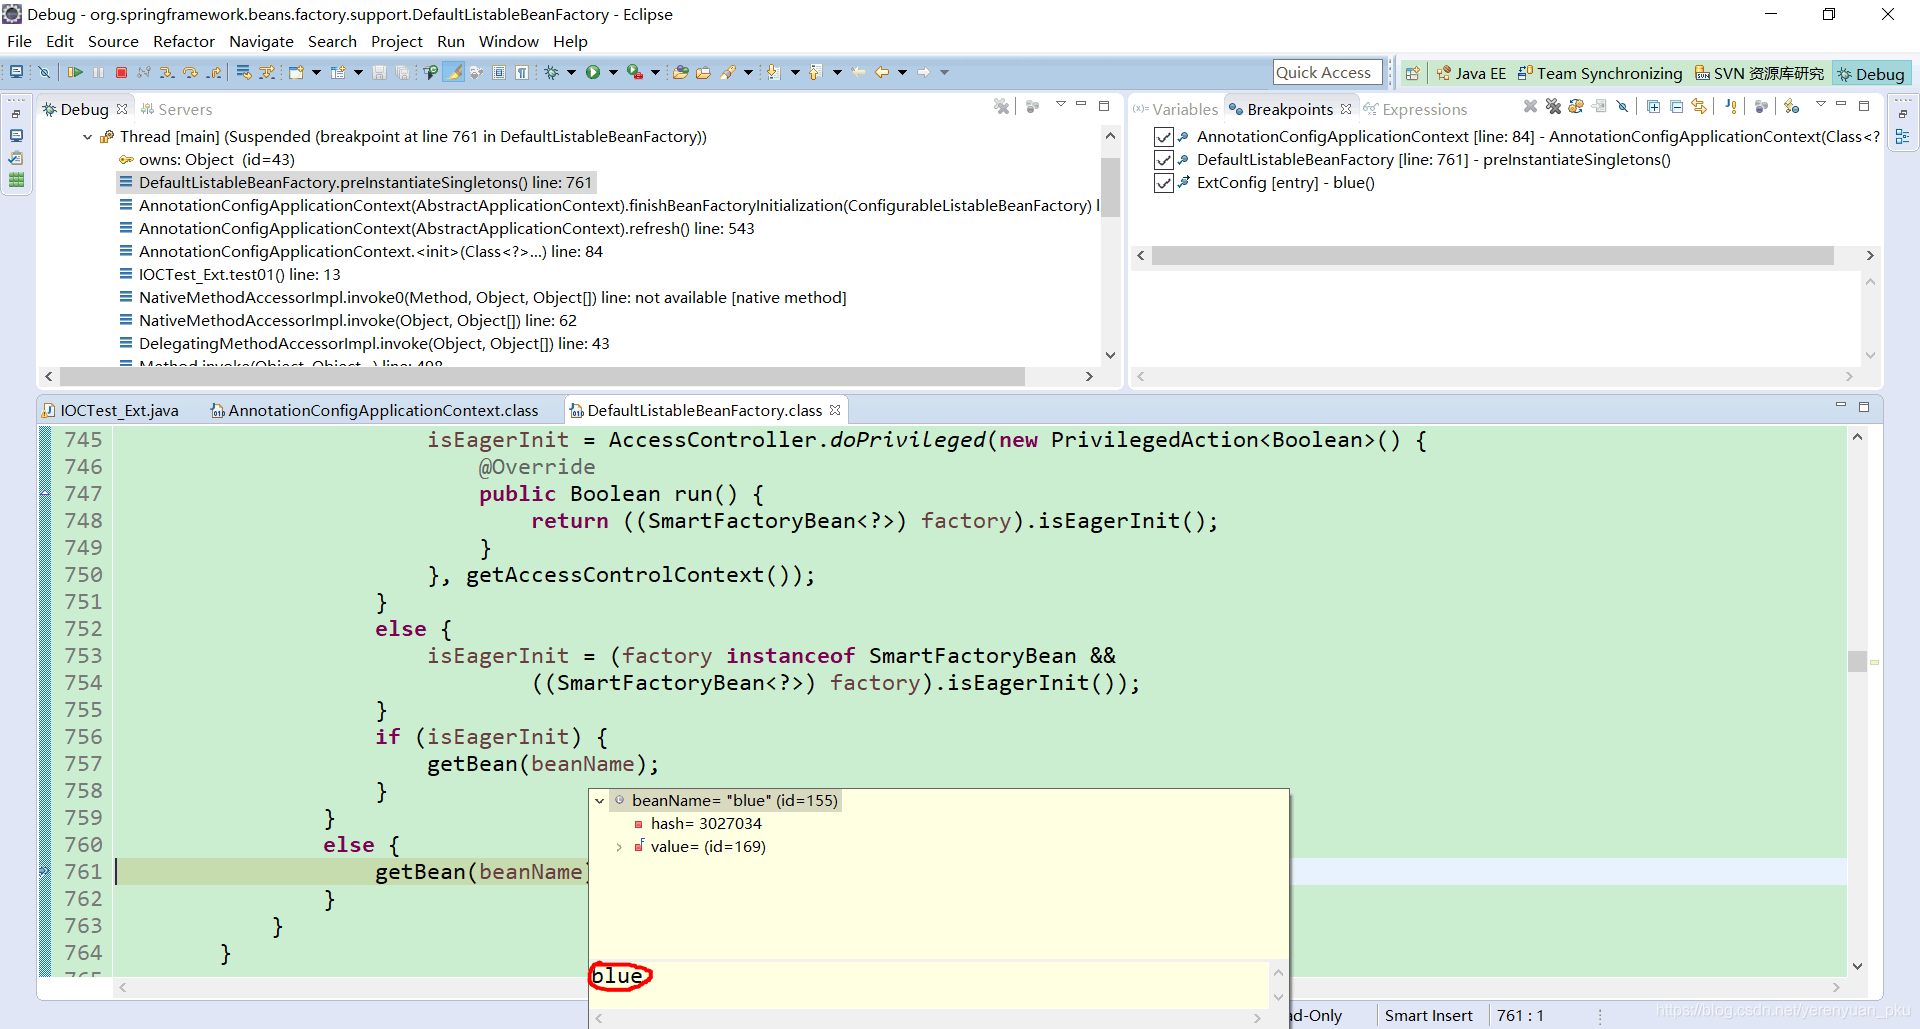Uncheck the DefaultListableBeanFactory line 761 breakpoint

[x=1163, y=160]
